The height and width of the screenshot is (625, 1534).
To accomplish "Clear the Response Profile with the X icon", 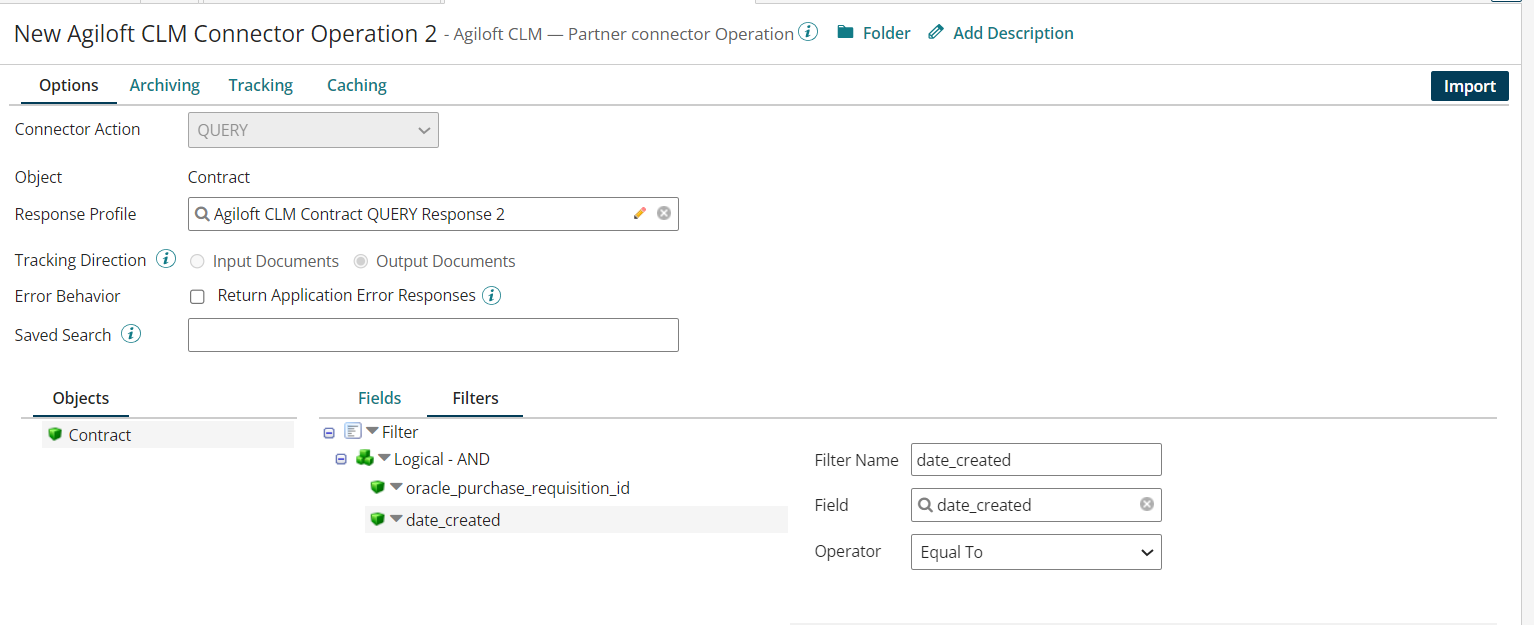I will click(x=664, y=213).
